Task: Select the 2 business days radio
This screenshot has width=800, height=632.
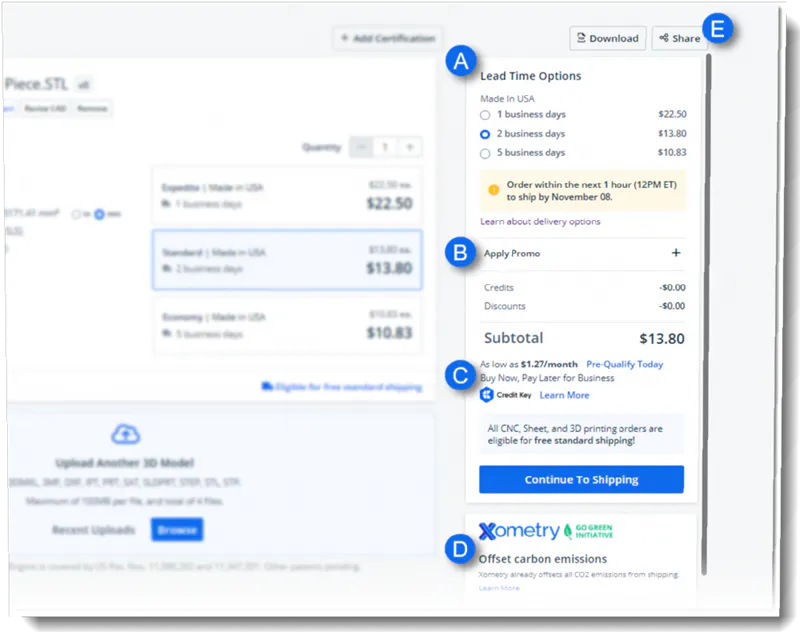Action: [x=485, y=134]
